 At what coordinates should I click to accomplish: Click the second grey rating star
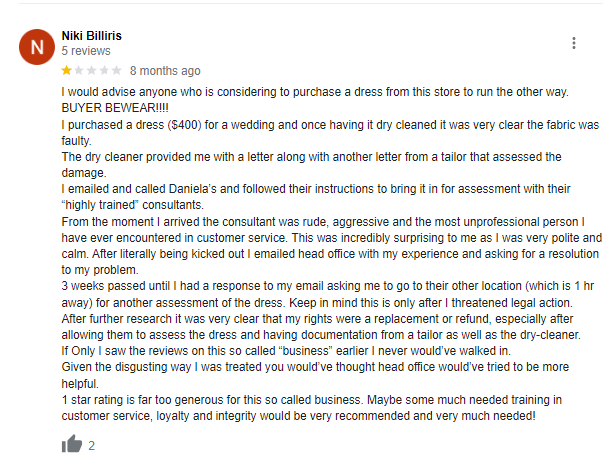(79, 71)
